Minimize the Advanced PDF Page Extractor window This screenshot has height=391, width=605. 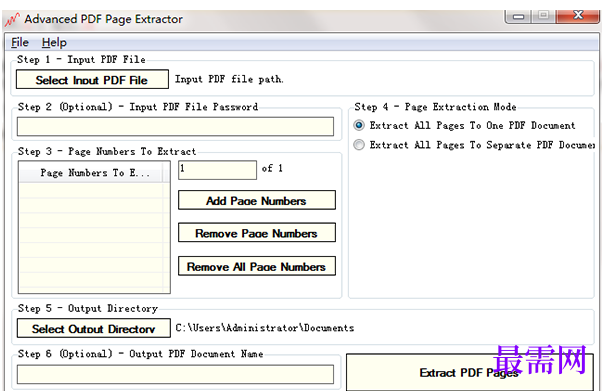pos(518,17)
